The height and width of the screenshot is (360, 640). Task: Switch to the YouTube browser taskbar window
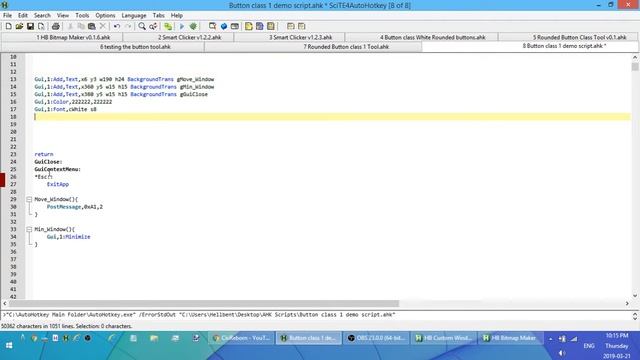click(x=241, y=338)
